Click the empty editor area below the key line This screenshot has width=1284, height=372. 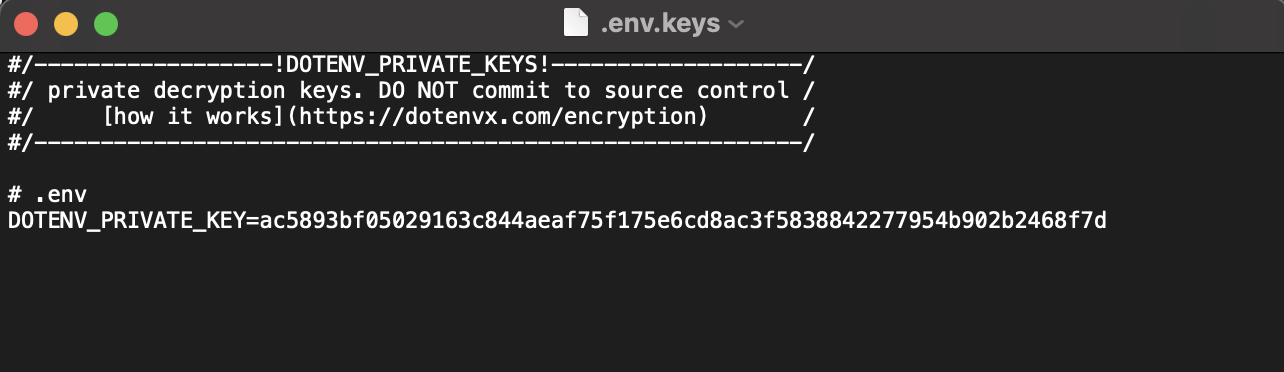642,300
